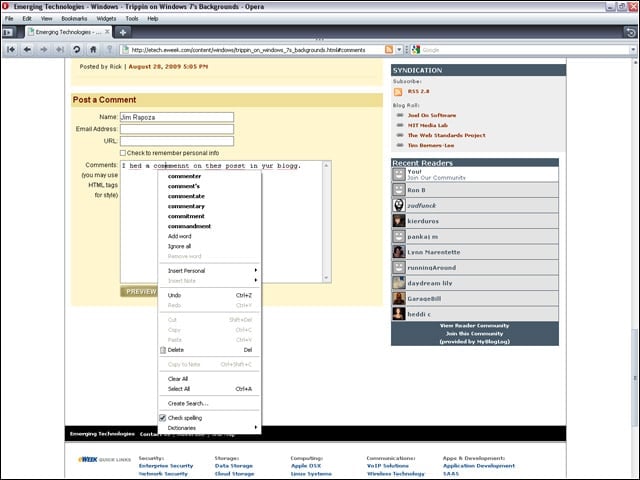Image resolution: width=640 pixels, height=480 pixels.
Task: Open the Edit menu
Action: pyautogui.click(x=27, y=18)
